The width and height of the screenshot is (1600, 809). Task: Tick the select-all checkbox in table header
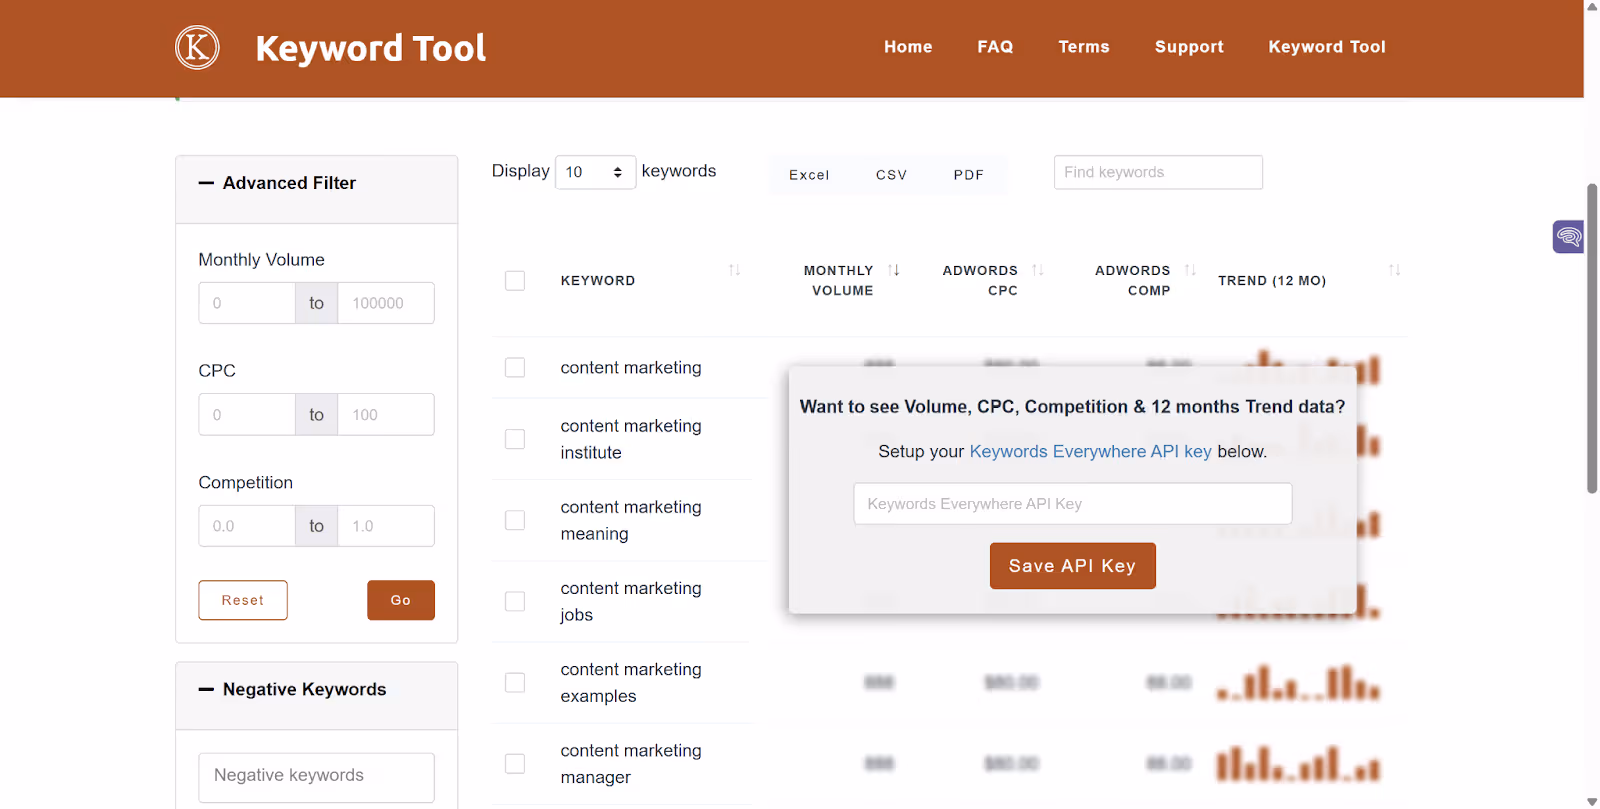(515, 281)
